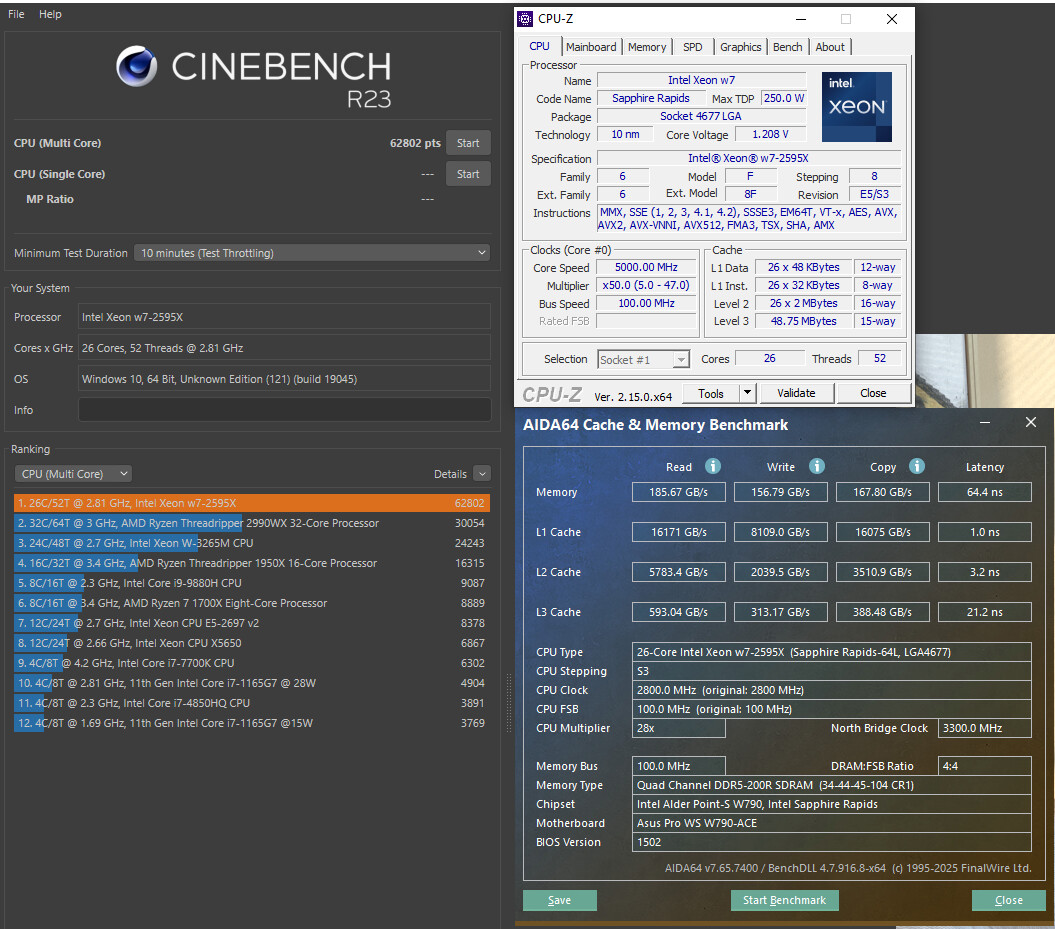Expand the Details toggle arrow in Ranking
Image resolution: width=1055 pixels, height=929 pixels.
click(x=482, y=474)
